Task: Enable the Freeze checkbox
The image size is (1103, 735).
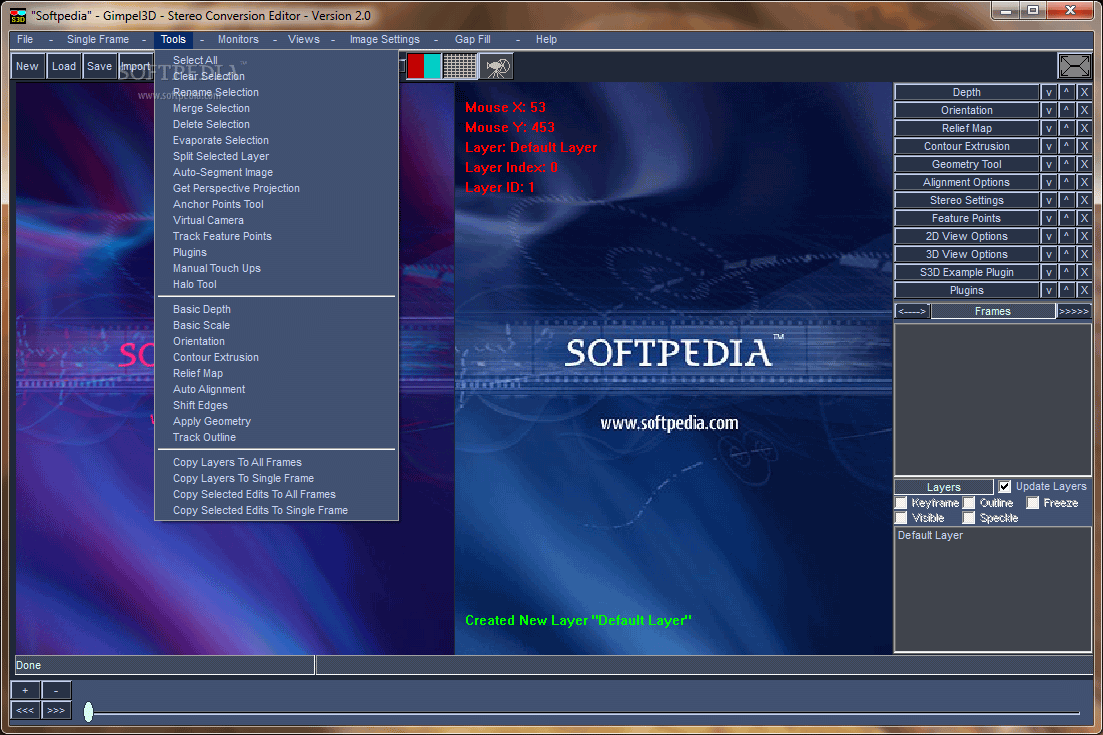Action: 1033,503
